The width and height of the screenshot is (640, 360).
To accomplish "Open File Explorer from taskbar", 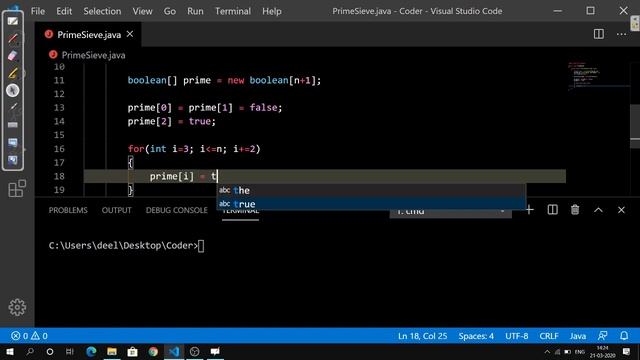I will (112, 351).
